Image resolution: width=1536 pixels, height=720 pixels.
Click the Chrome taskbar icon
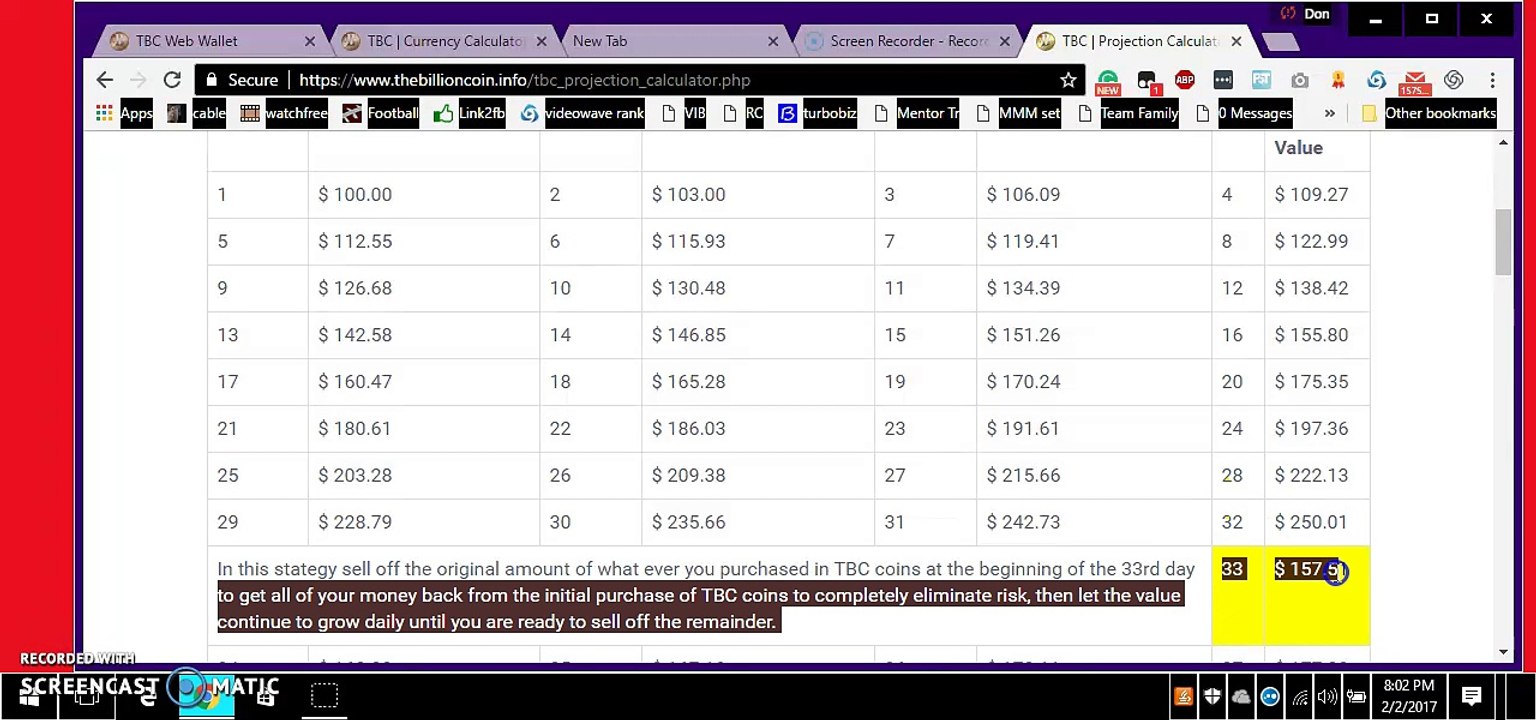click(205, 695)
